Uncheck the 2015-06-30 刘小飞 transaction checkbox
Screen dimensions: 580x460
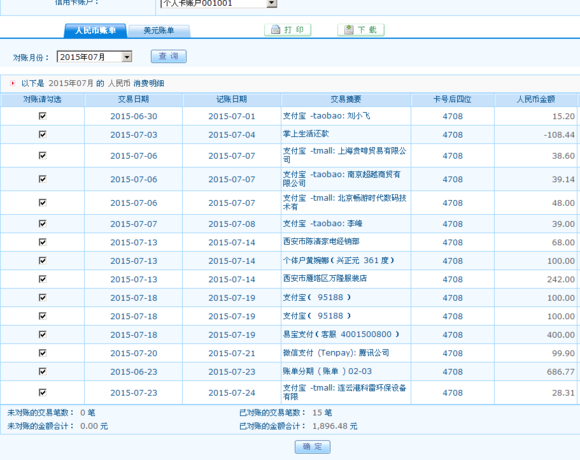coord(43,116)
